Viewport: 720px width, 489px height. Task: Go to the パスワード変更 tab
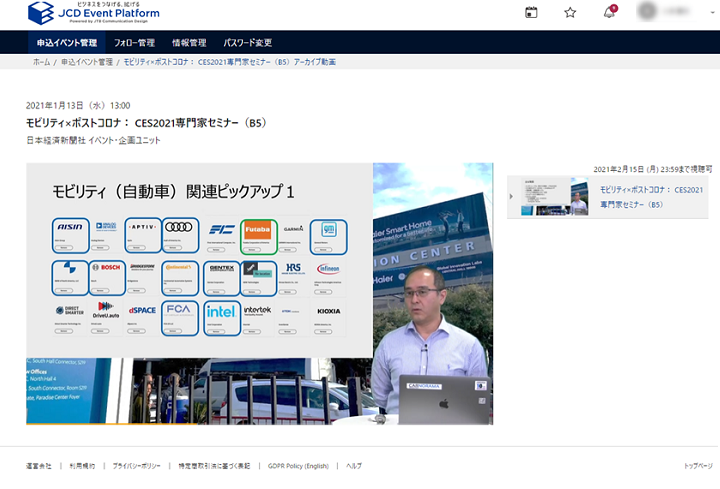[248, 43]
